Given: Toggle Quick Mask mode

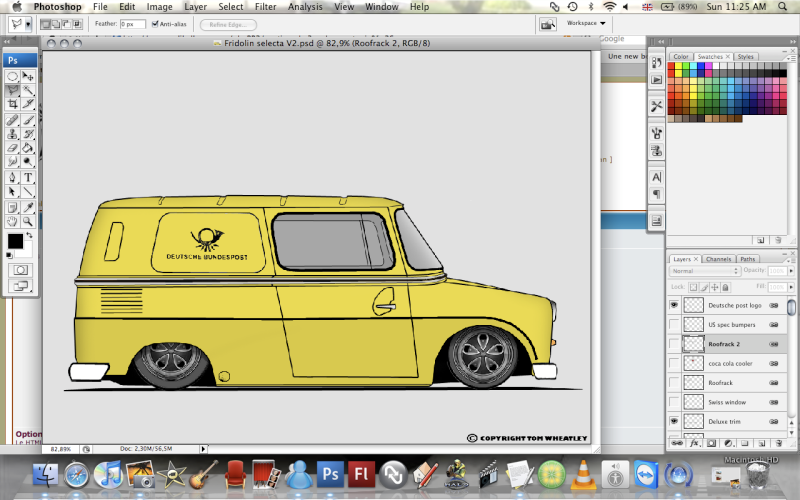Looking at the screenshot, I should pos(20,270).
